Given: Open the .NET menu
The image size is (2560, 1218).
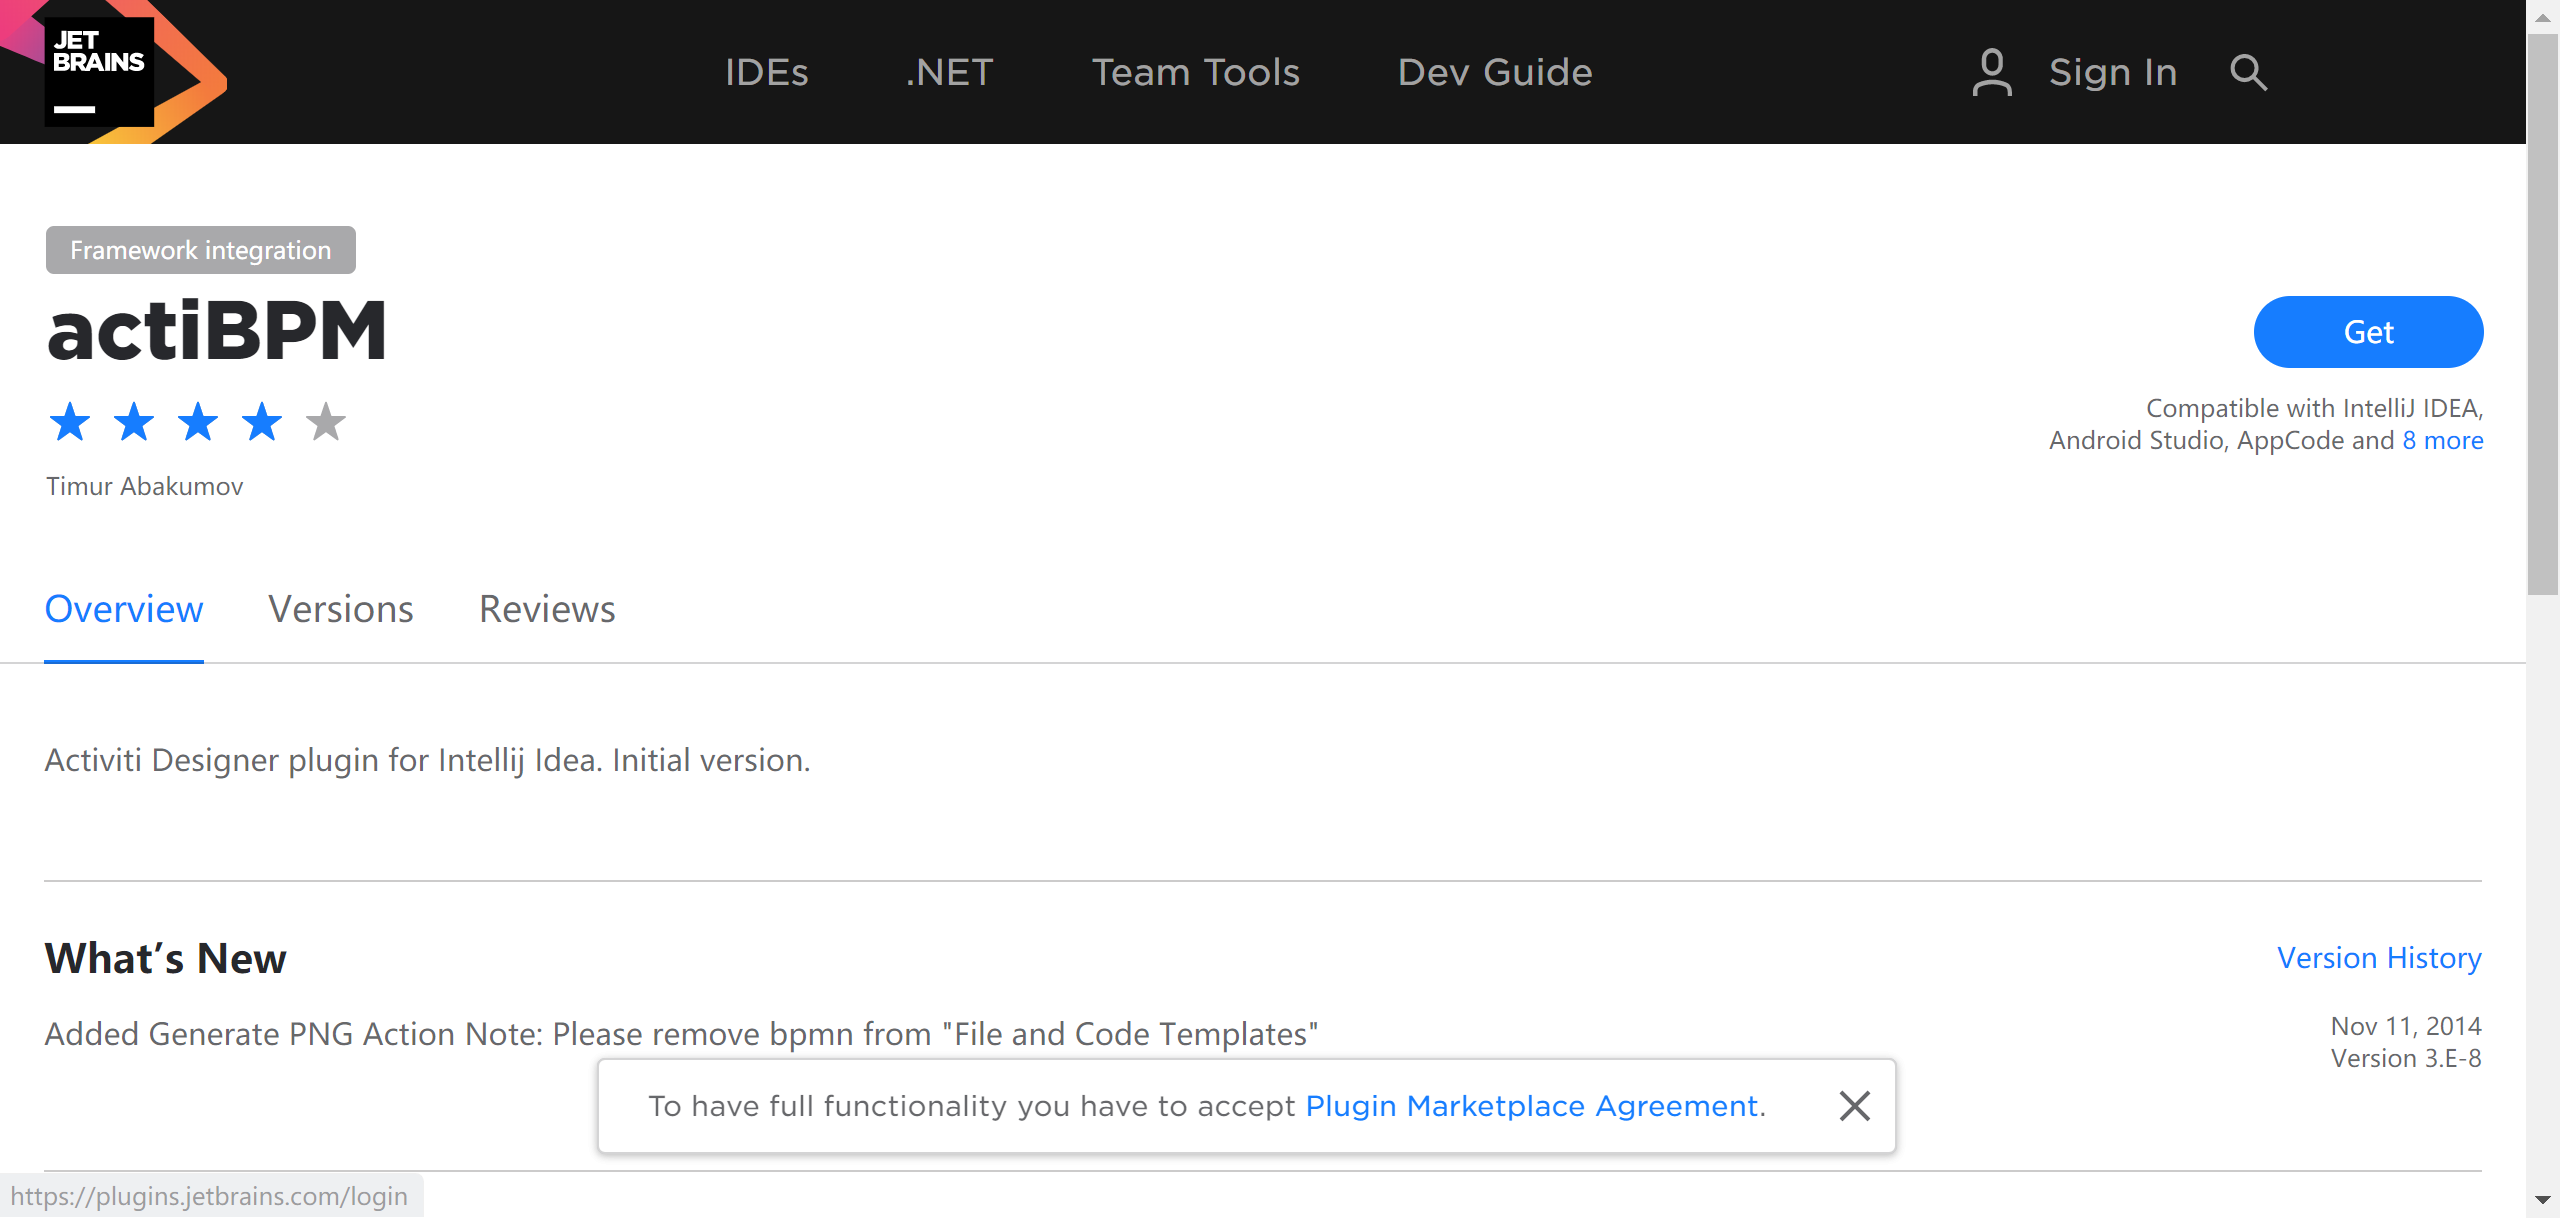Looking at the screenshot, I should 949,72.
